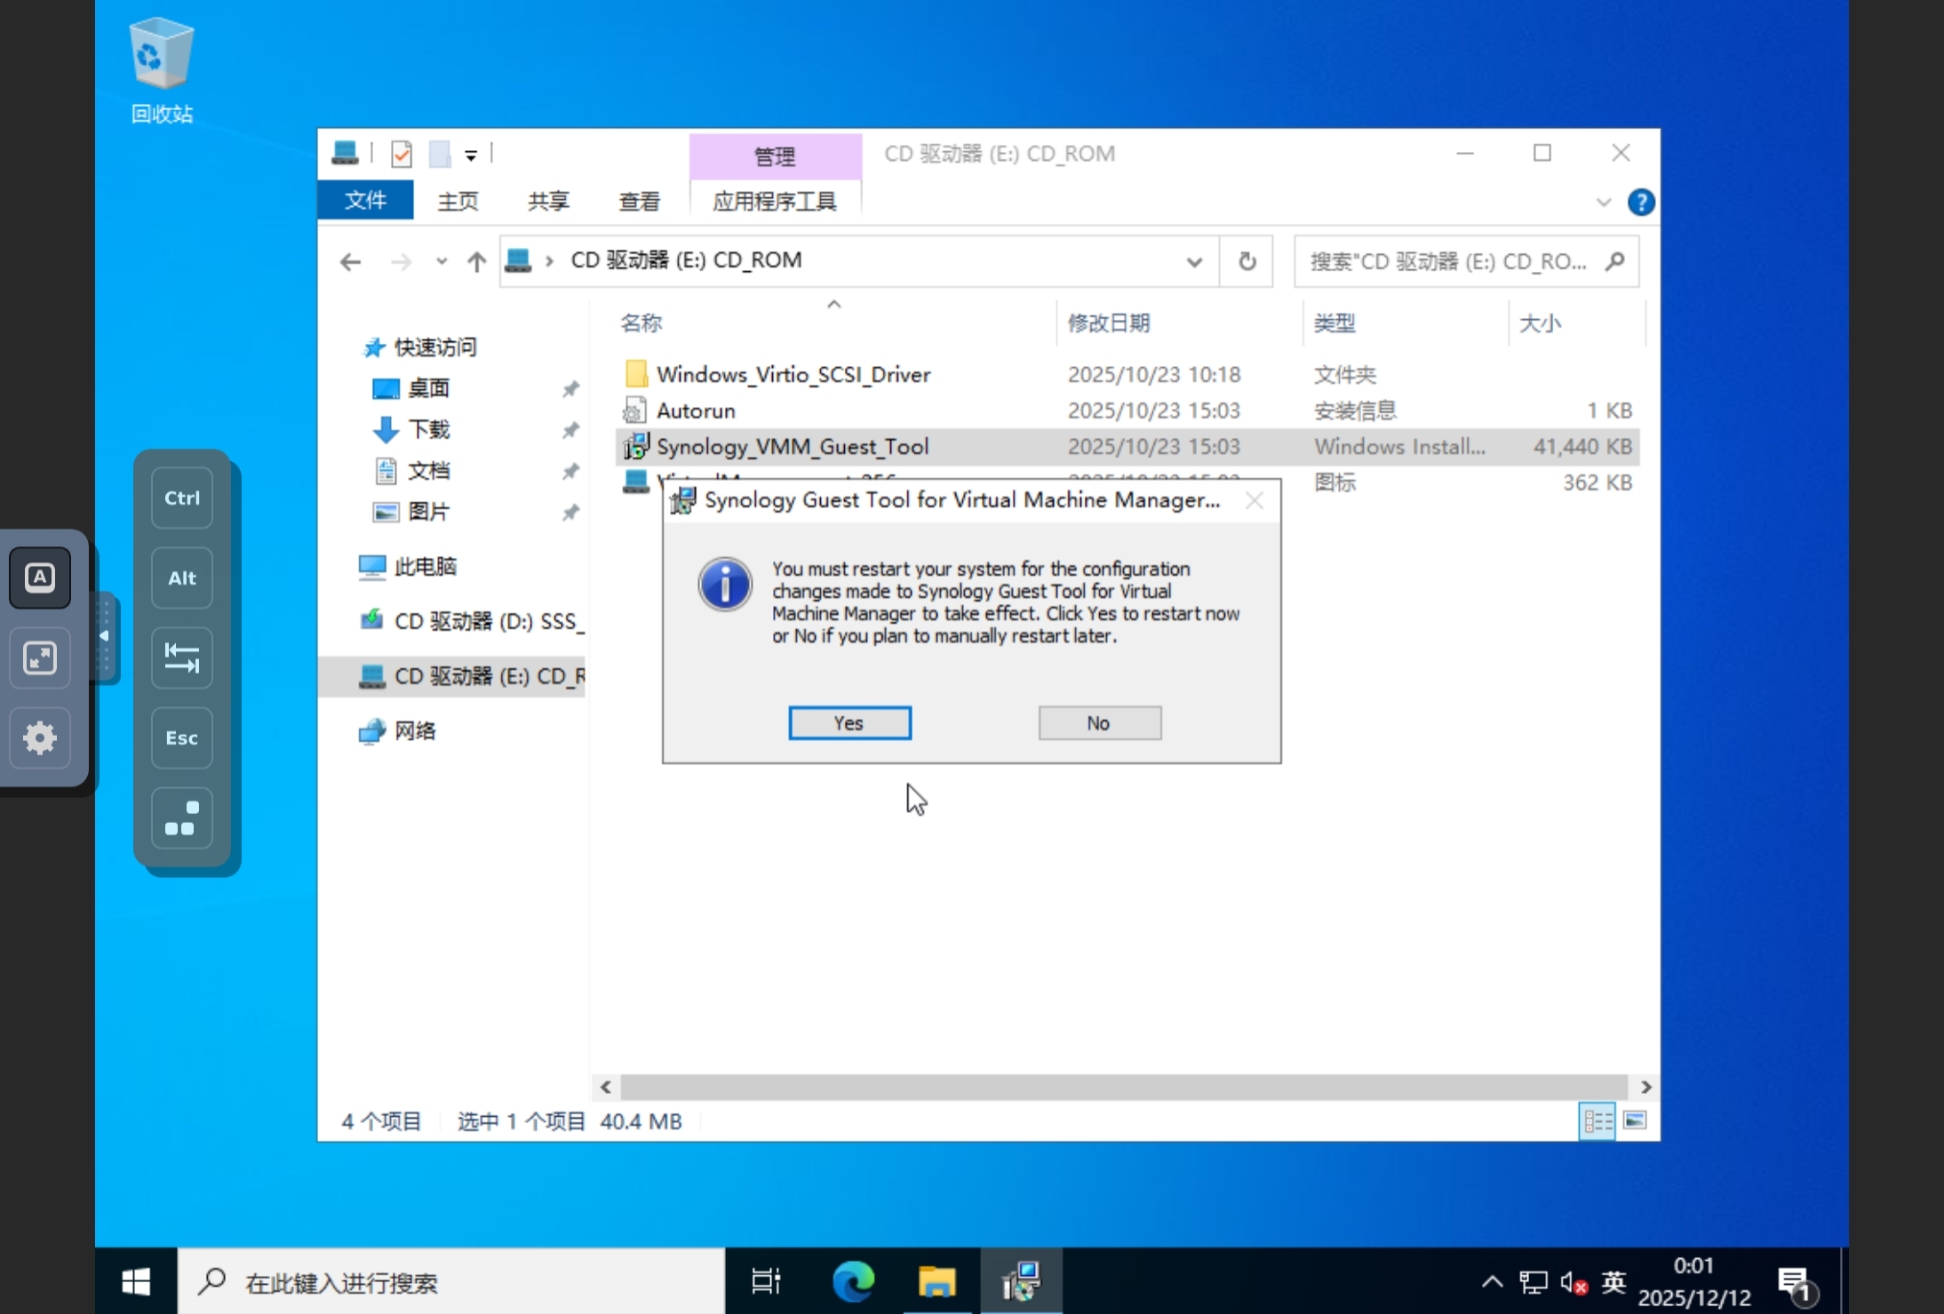Toggle fullscreen scaling icon in left panel
This screenshot has width=1944, height=1314.
tap(40, 658)
